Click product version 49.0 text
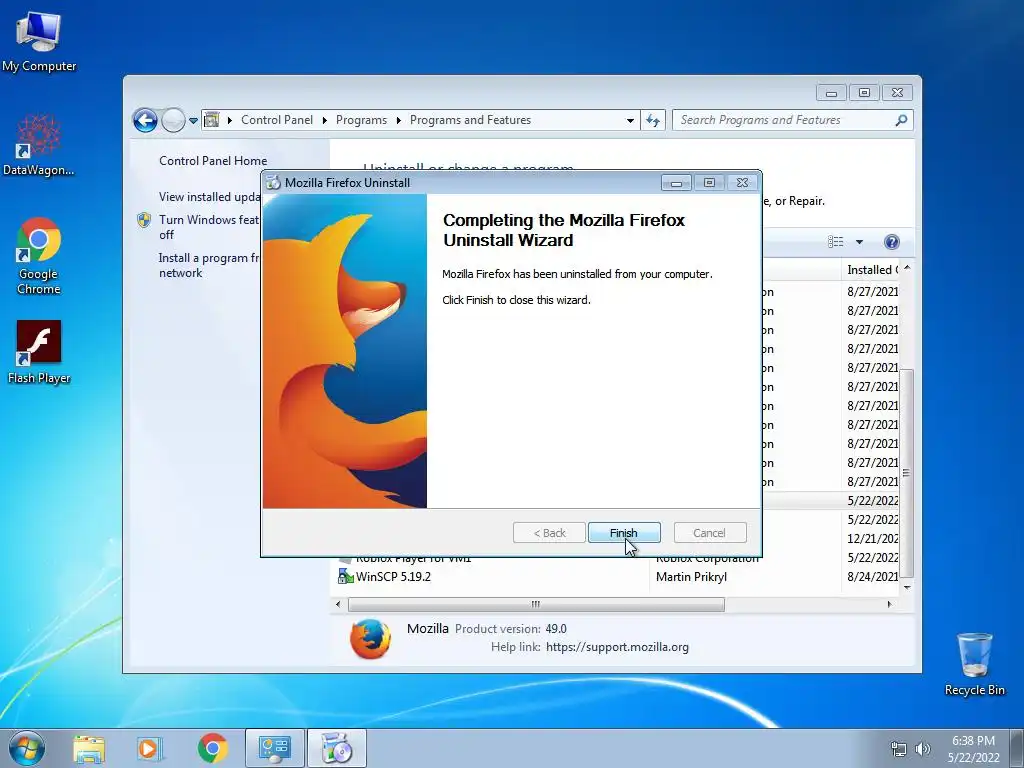This screenshot has height=768, width=1024. [x=556, y=629]
